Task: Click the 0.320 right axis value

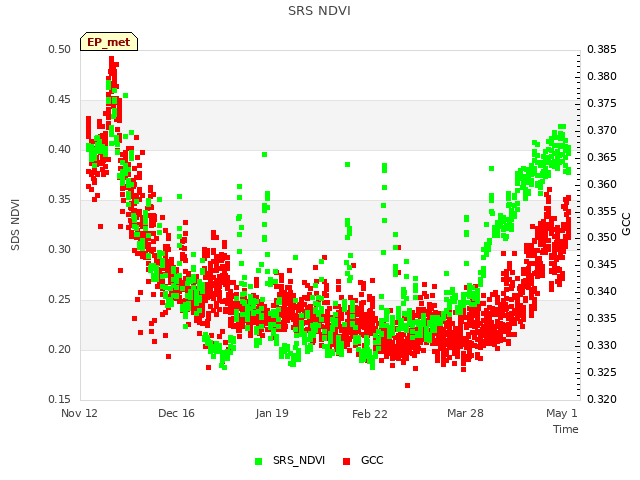Action: pyautogui.click(x=602, y=399)
